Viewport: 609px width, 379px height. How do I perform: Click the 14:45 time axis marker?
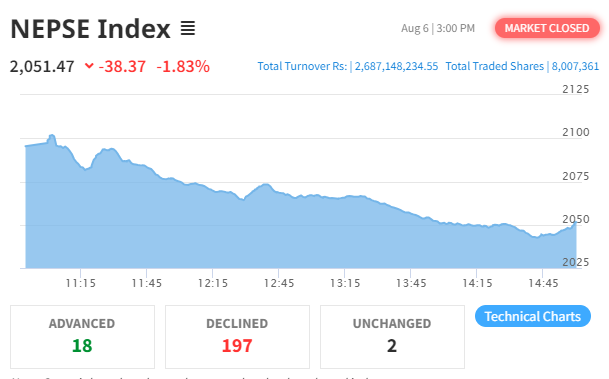tap(543, 283)
